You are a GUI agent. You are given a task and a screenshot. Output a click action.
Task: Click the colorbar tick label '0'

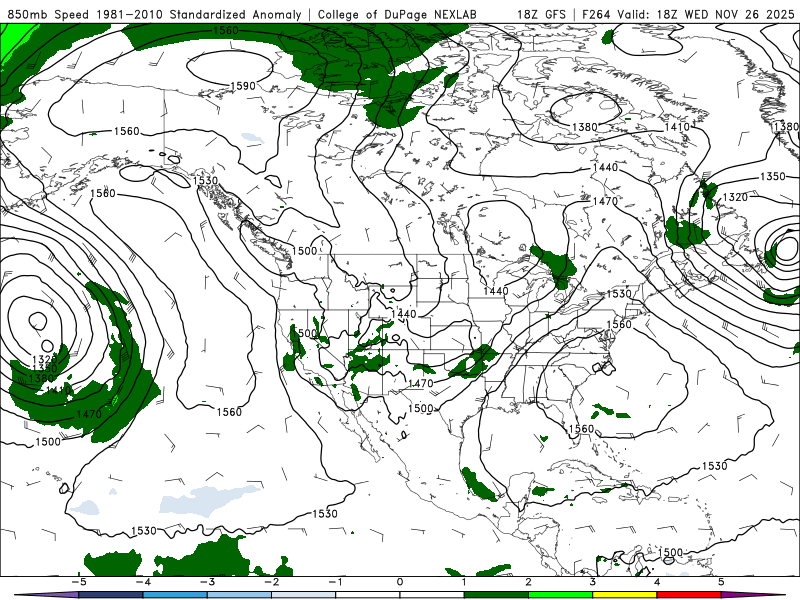tap(400, 582)
